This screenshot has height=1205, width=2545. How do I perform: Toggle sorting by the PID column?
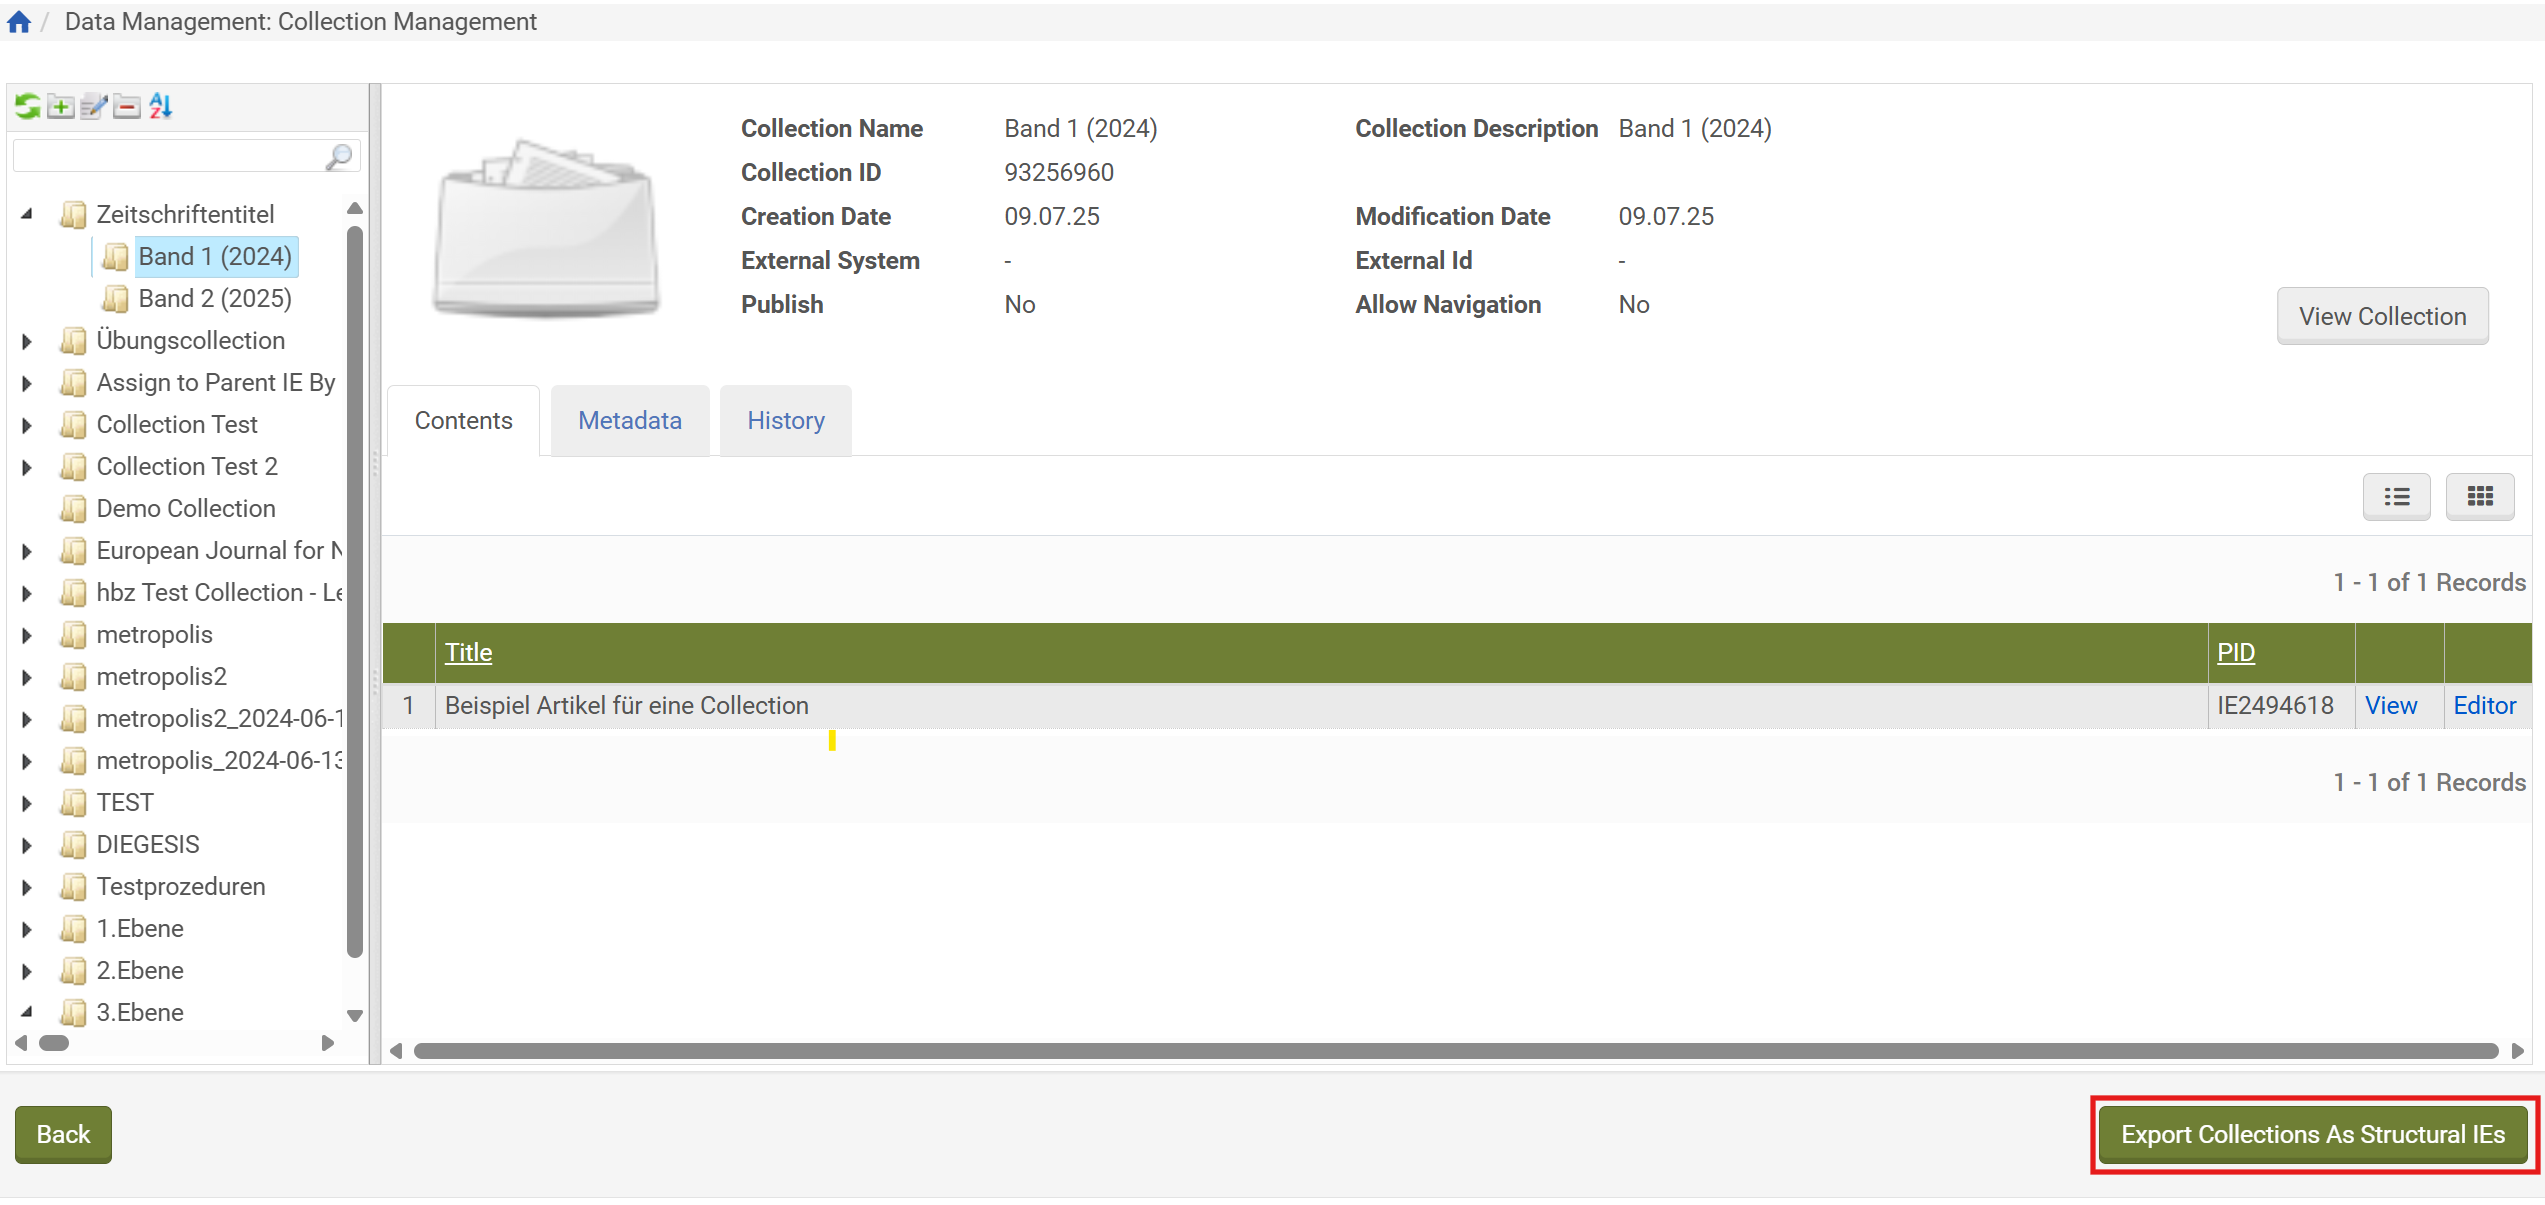tap(2236, 652)
